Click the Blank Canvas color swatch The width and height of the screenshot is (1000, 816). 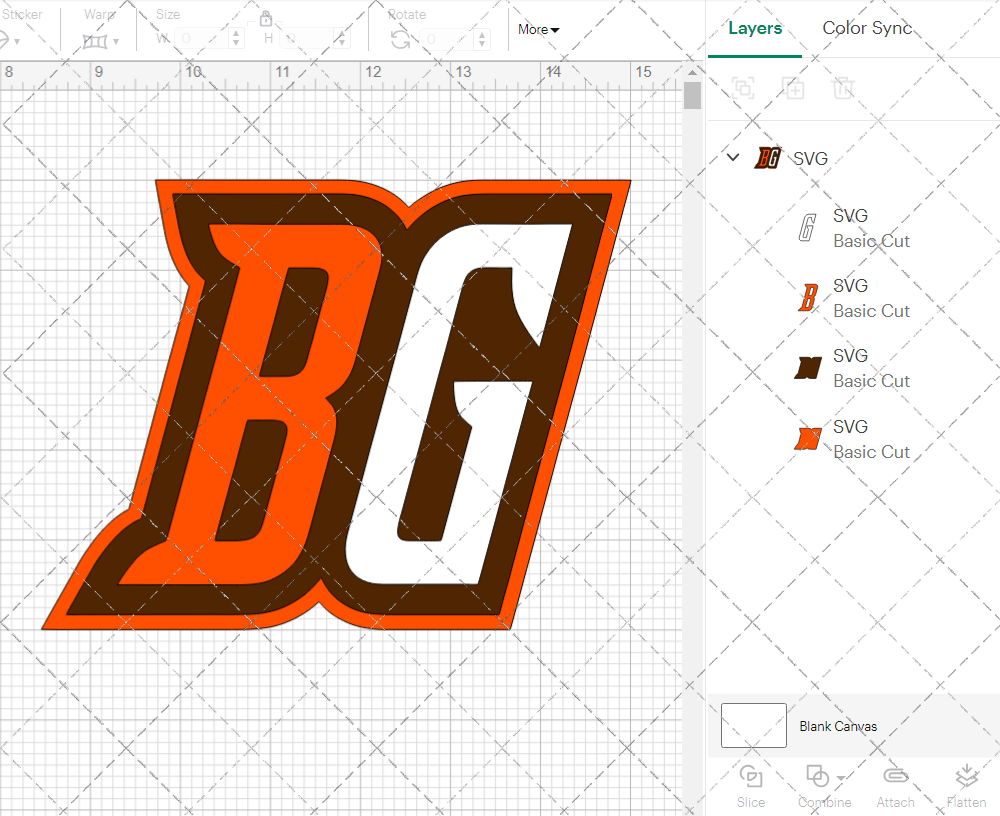pos(753,726)
